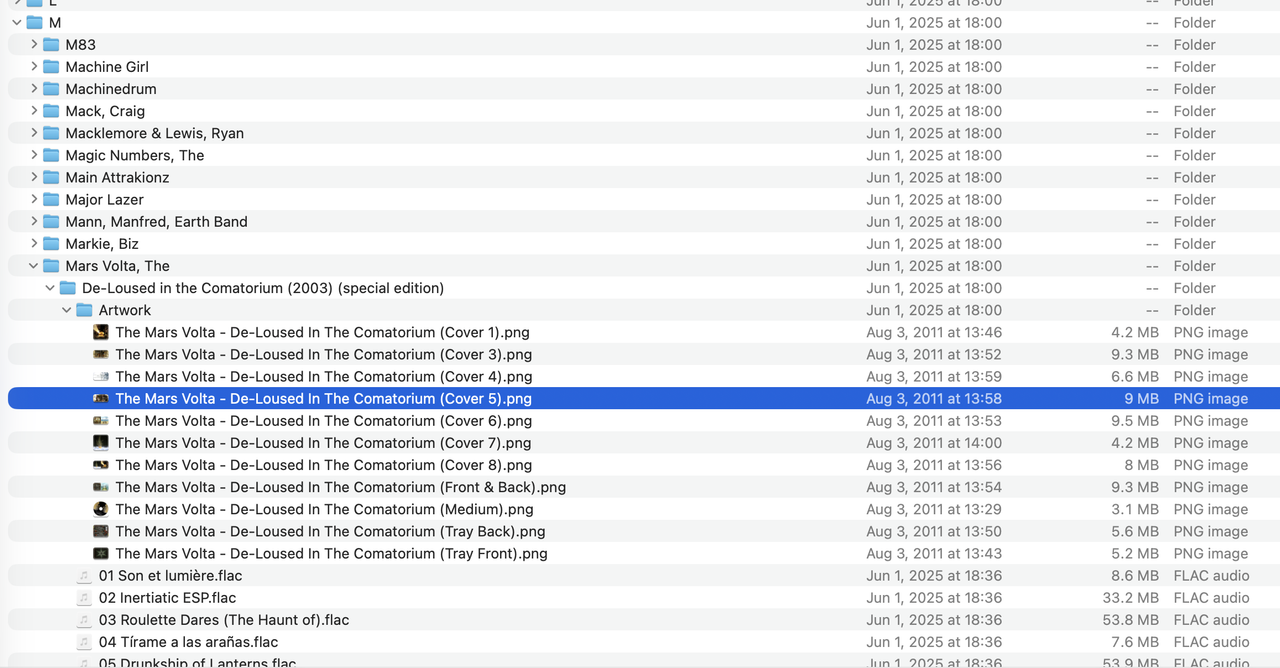
Task: Collapse the M folder chevron
Action: 17,22
